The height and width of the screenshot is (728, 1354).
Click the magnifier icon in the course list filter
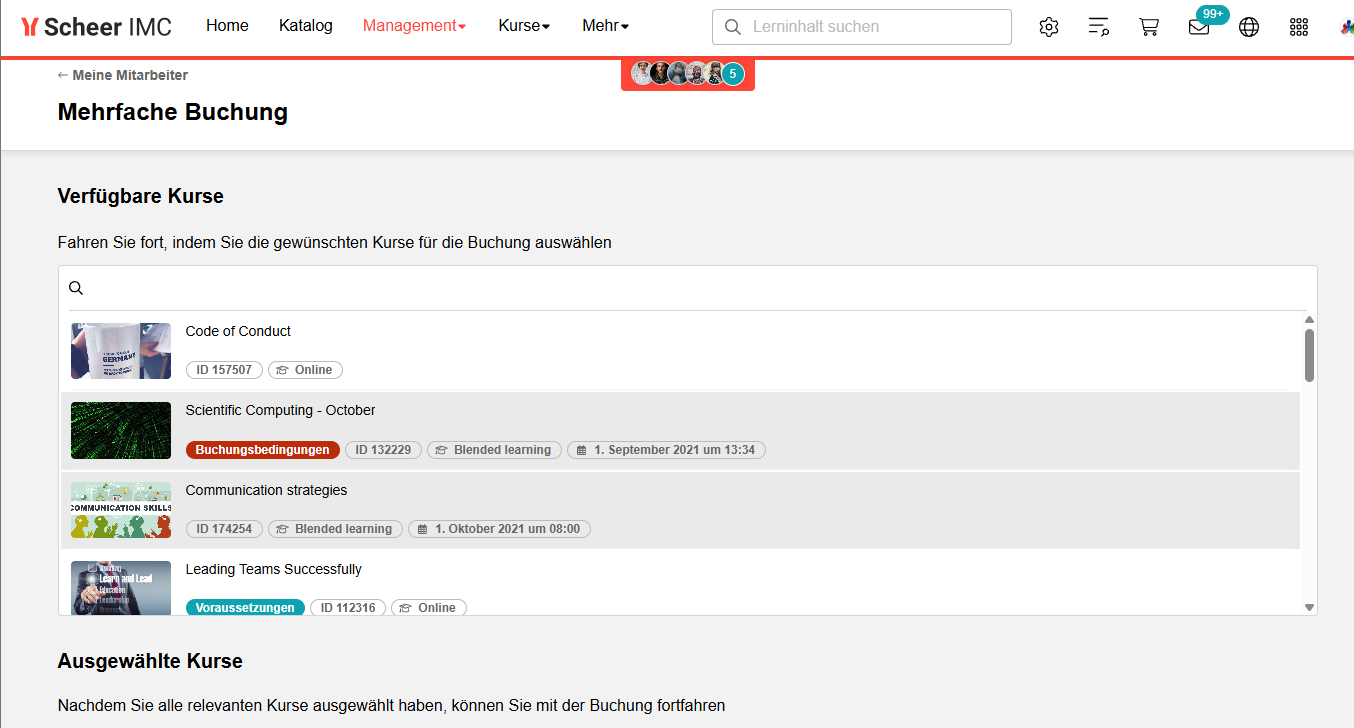click(76, 288)
